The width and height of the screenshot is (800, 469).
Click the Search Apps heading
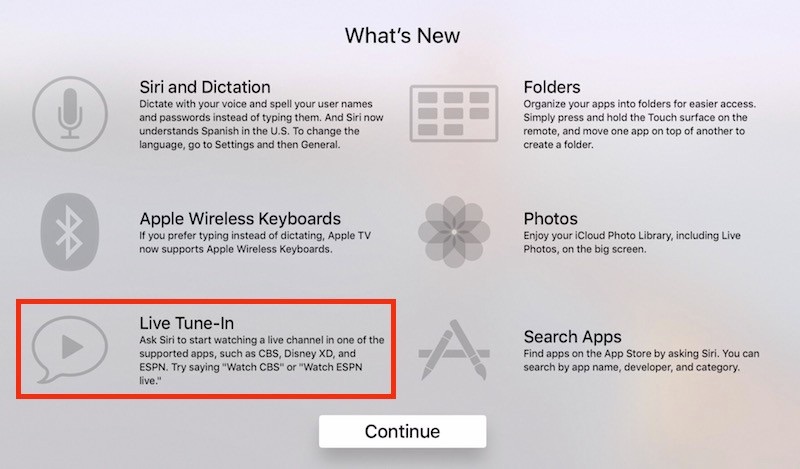pyautogui.click(x=572, y=337)
